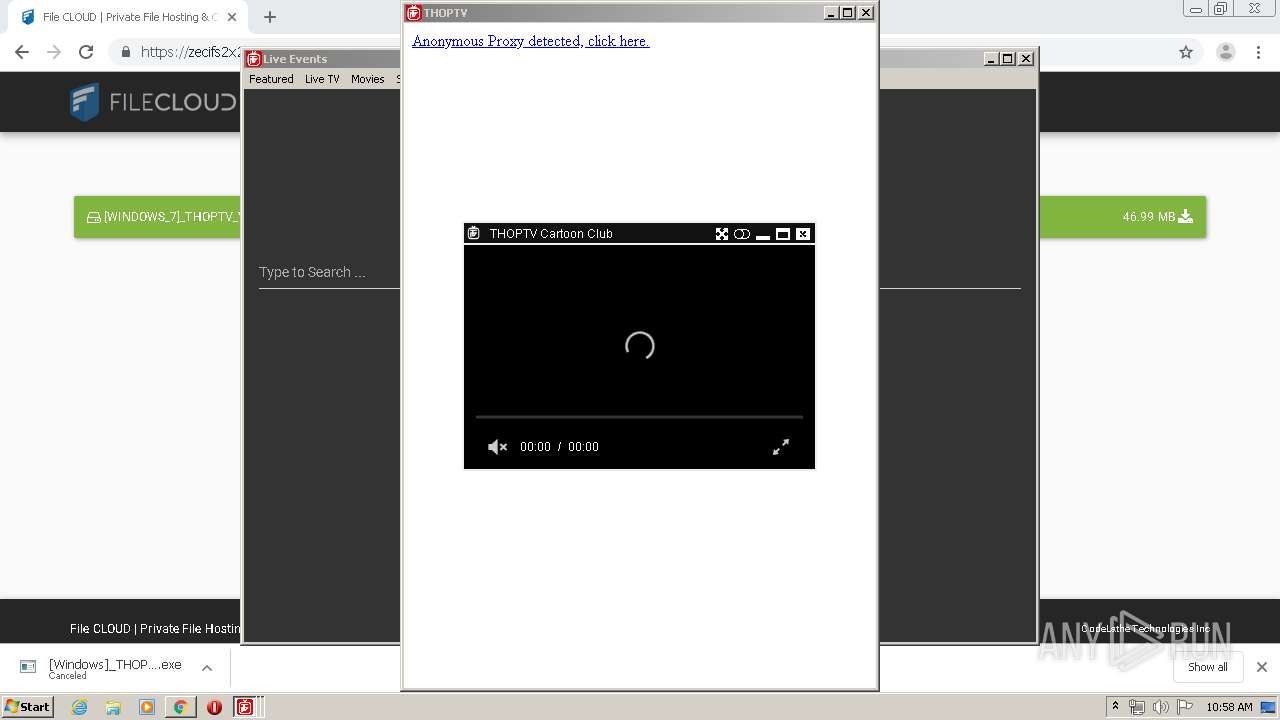Open the Chrome profile avatar
Image resolution: width=1280 pixels, height=720 pixels.
point(1226,52)
